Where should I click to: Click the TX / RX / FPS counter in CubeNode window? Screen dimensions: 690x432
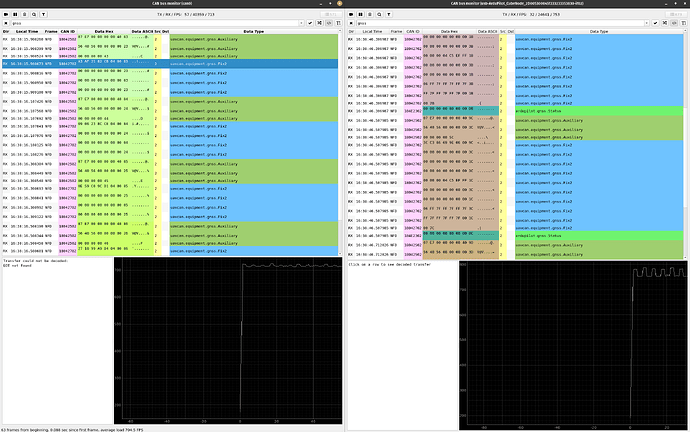click(x=531, y=15)
